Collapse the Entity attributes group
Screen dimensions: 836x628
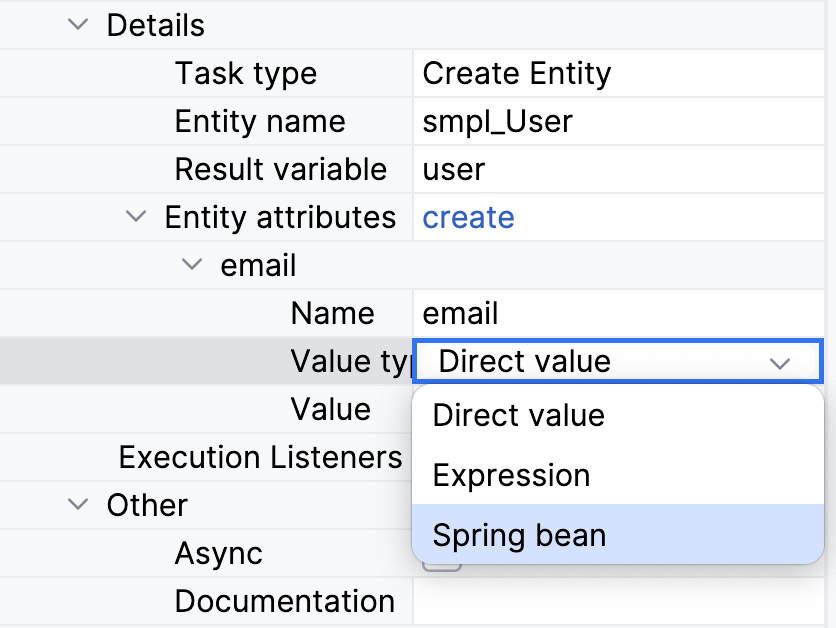(135, 218)
